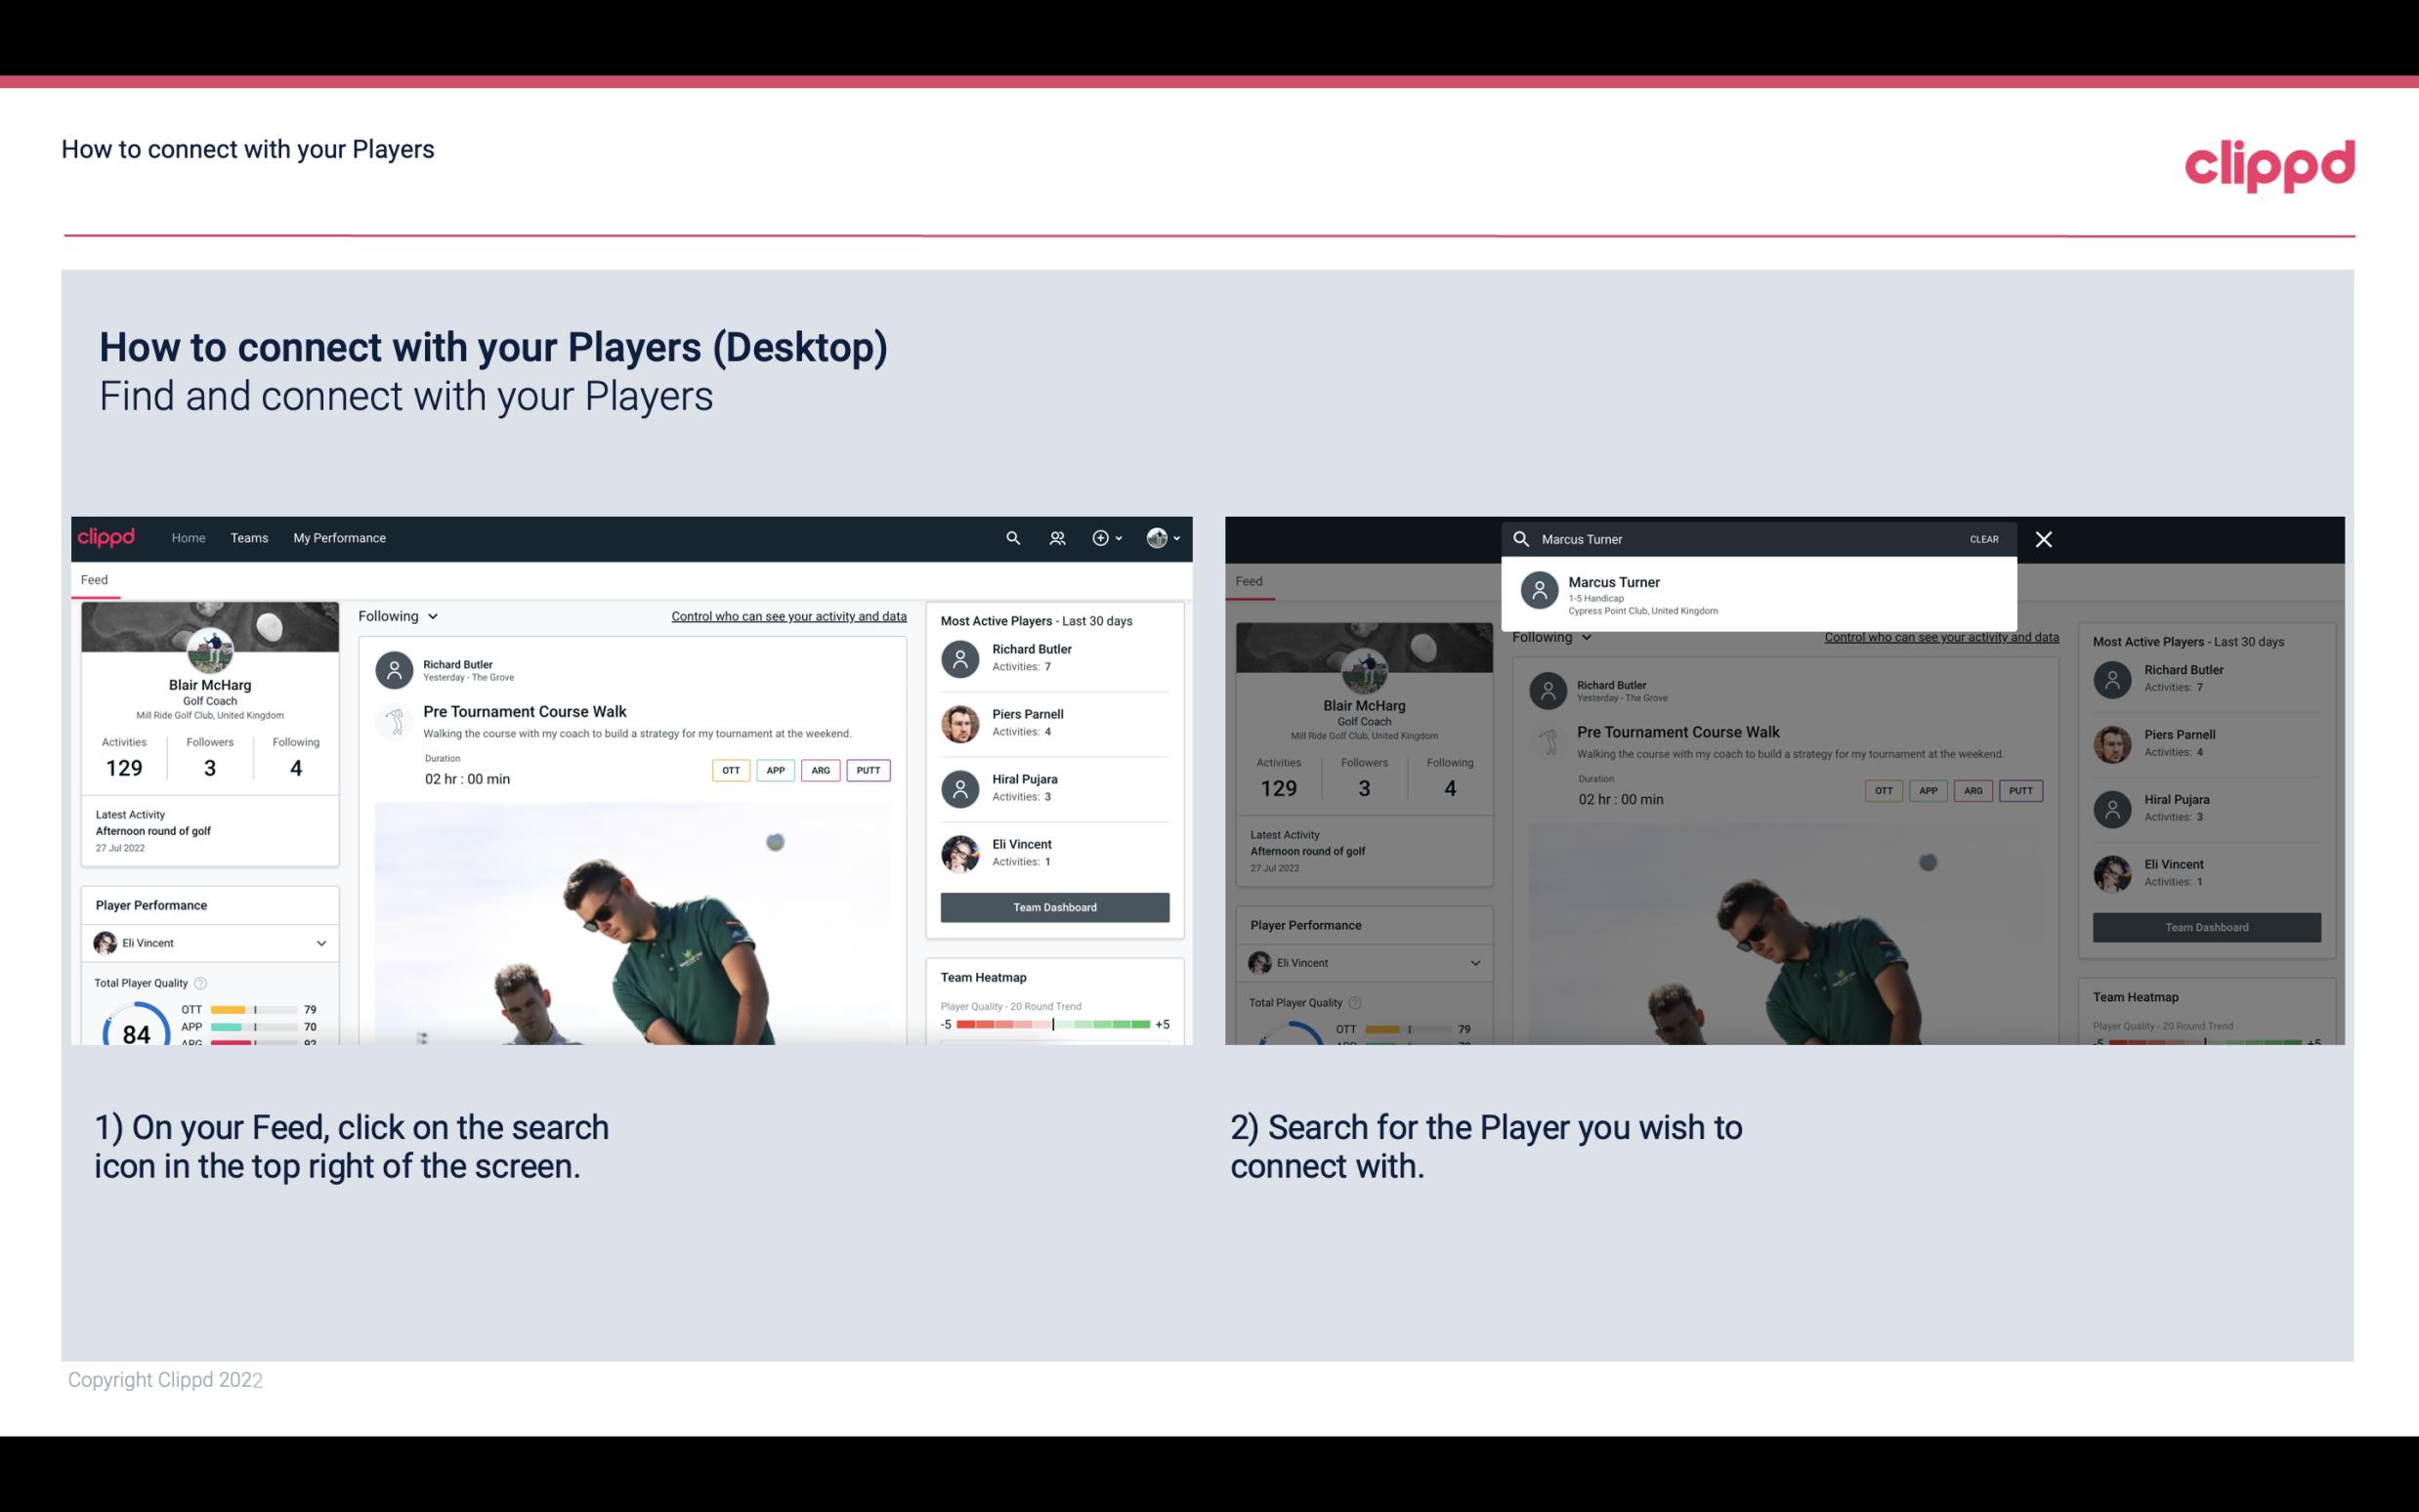Click the Team Dashboard button

[x=1053, y=905]
